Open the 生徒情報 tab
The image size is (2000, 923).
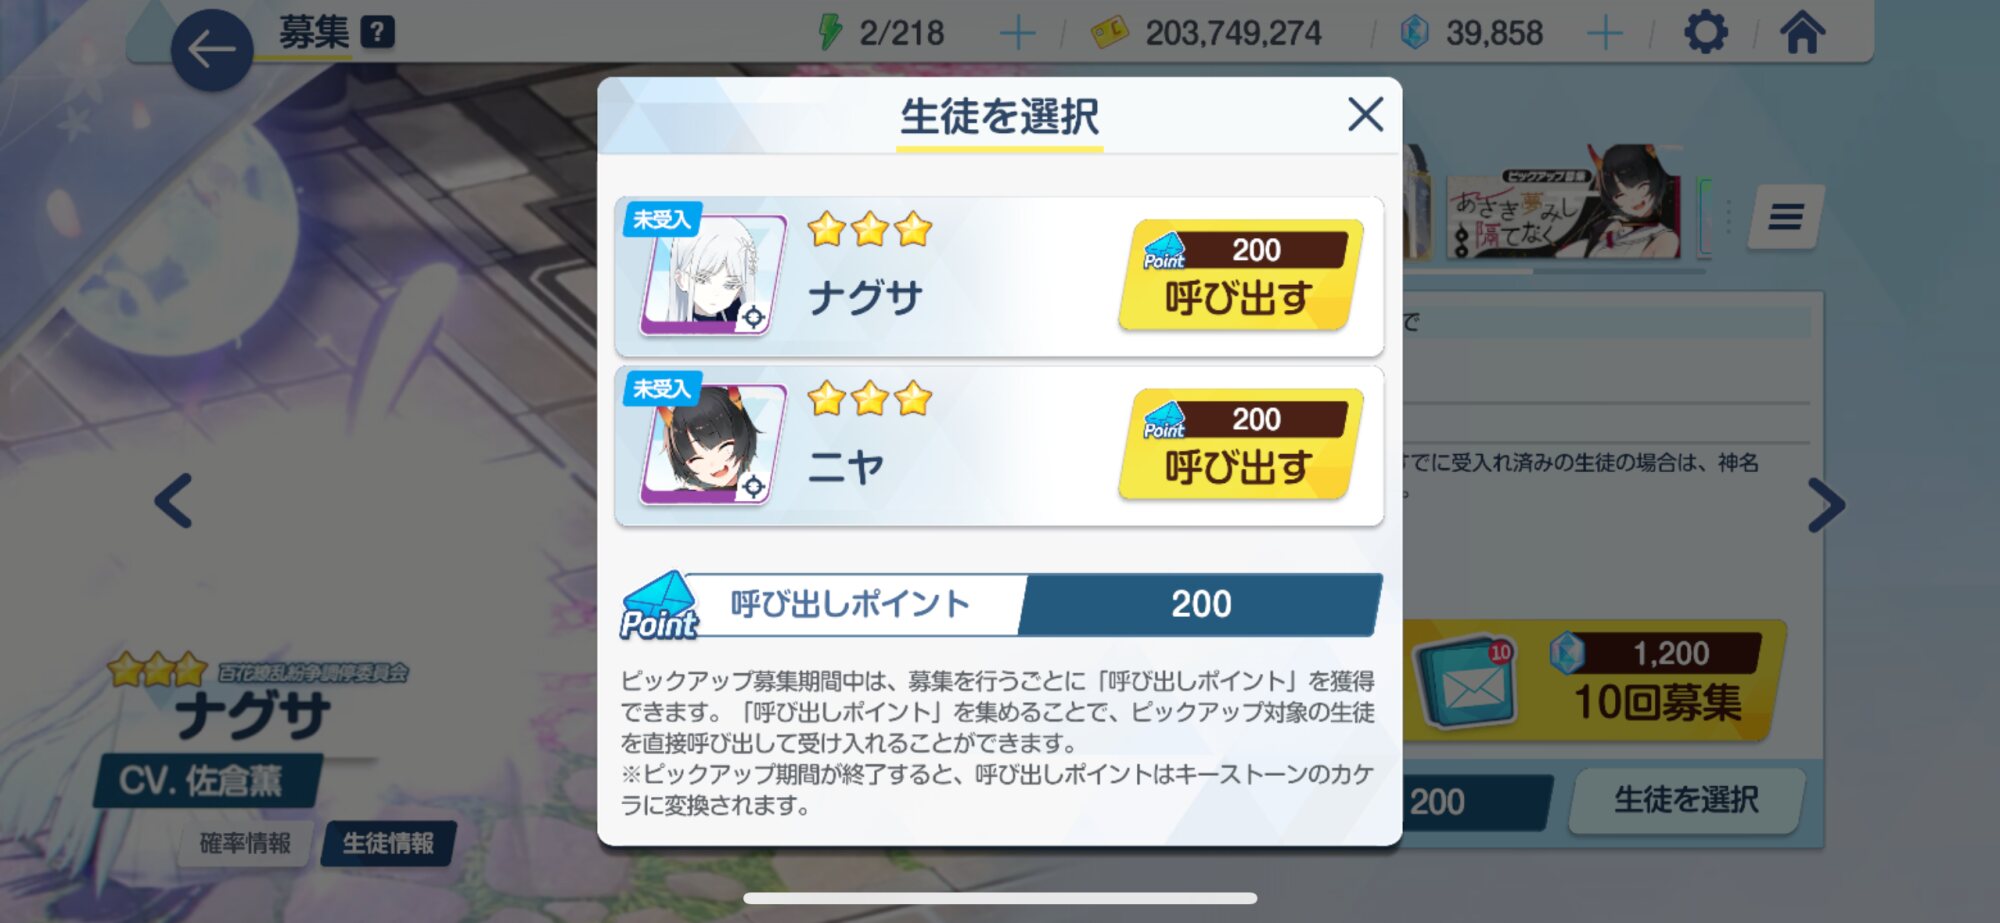pyautogui.click(x=388, y=843)
